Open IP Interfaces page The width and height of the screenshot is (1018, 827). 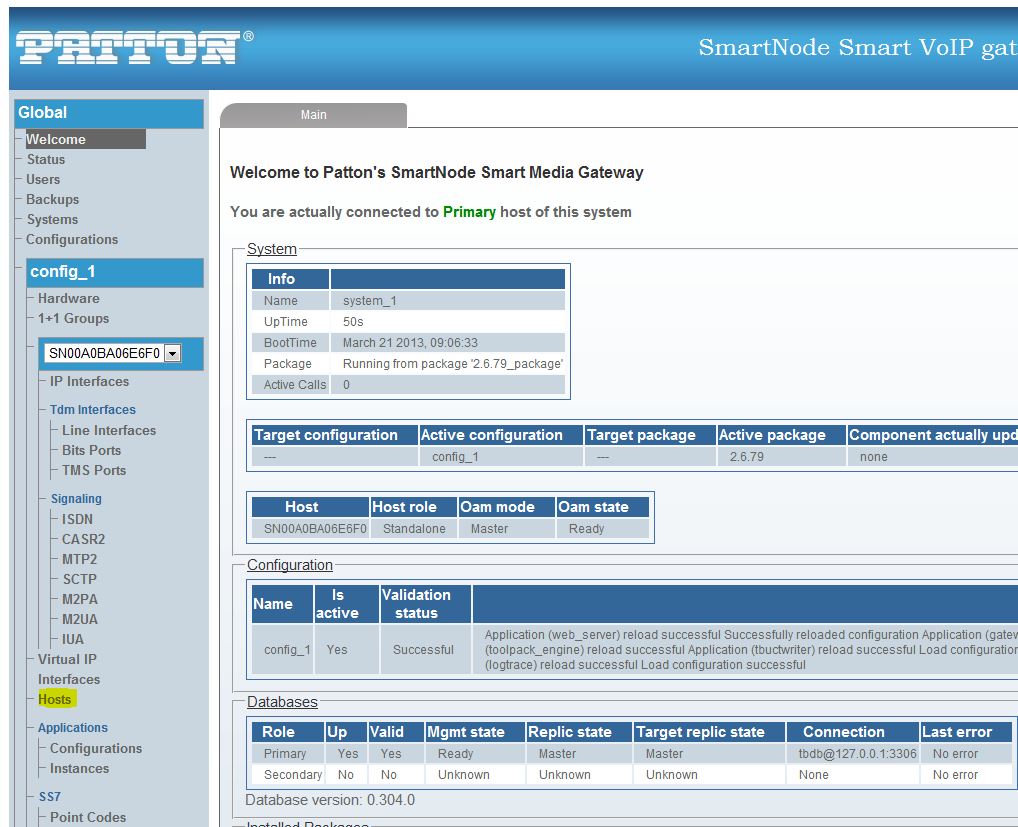click(x=90, y=382)
